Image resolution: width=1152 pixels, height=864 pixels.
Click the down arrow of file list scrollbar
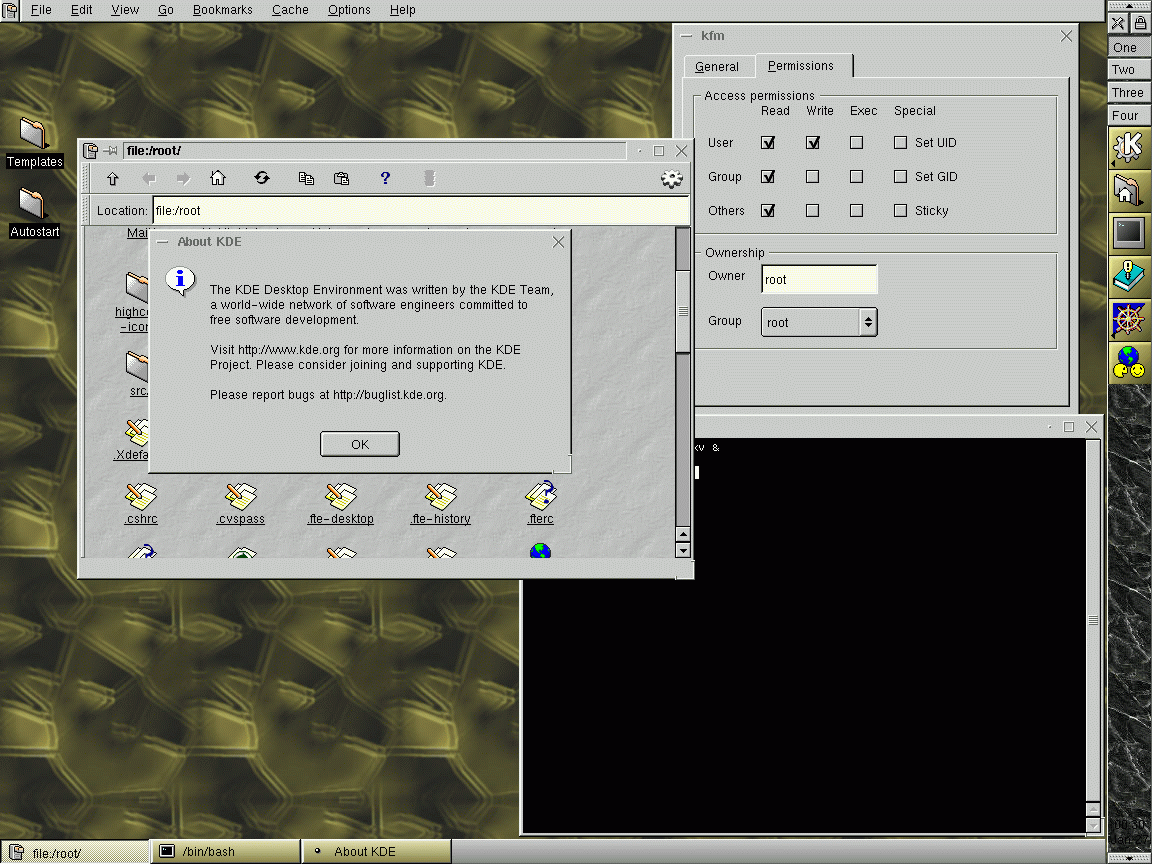click(683, 550)
